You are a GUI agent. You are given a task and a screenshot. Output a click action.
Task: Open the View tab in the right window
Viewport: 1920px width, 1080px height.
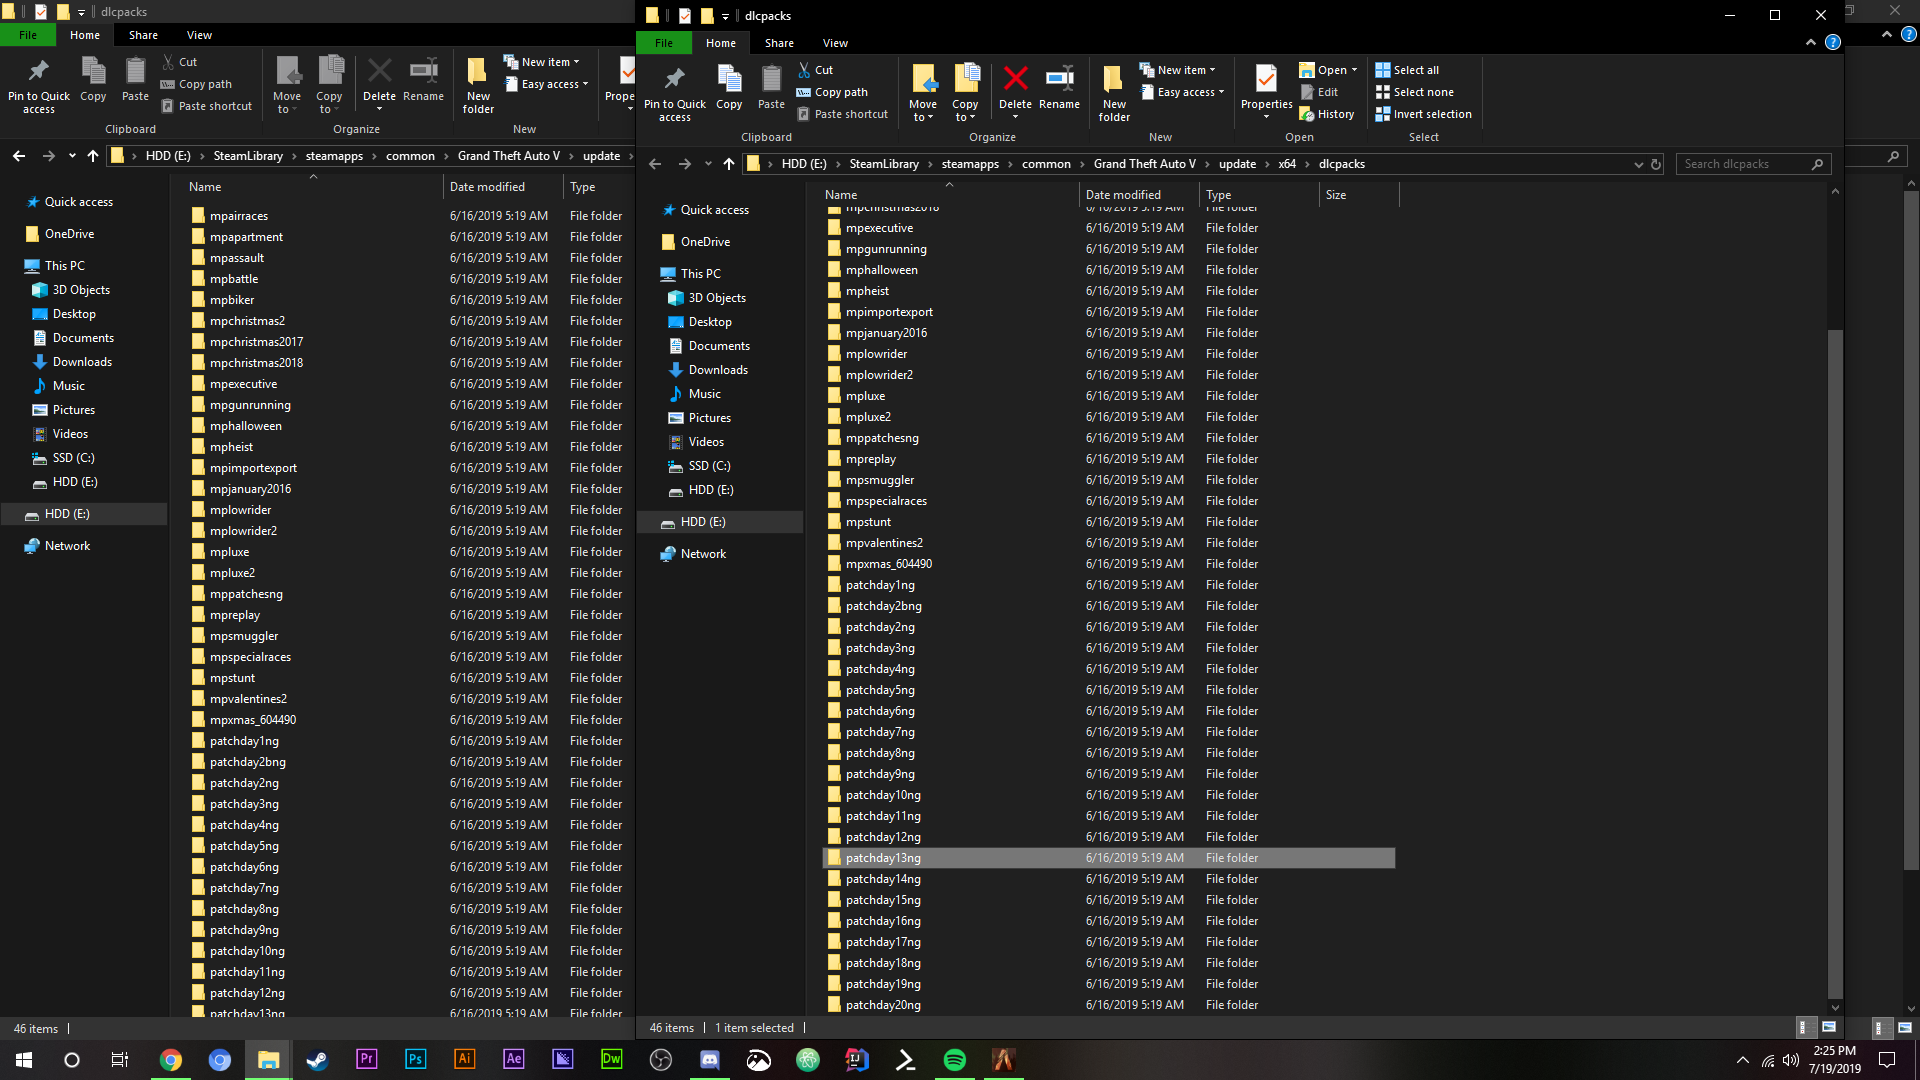(835, 43)
